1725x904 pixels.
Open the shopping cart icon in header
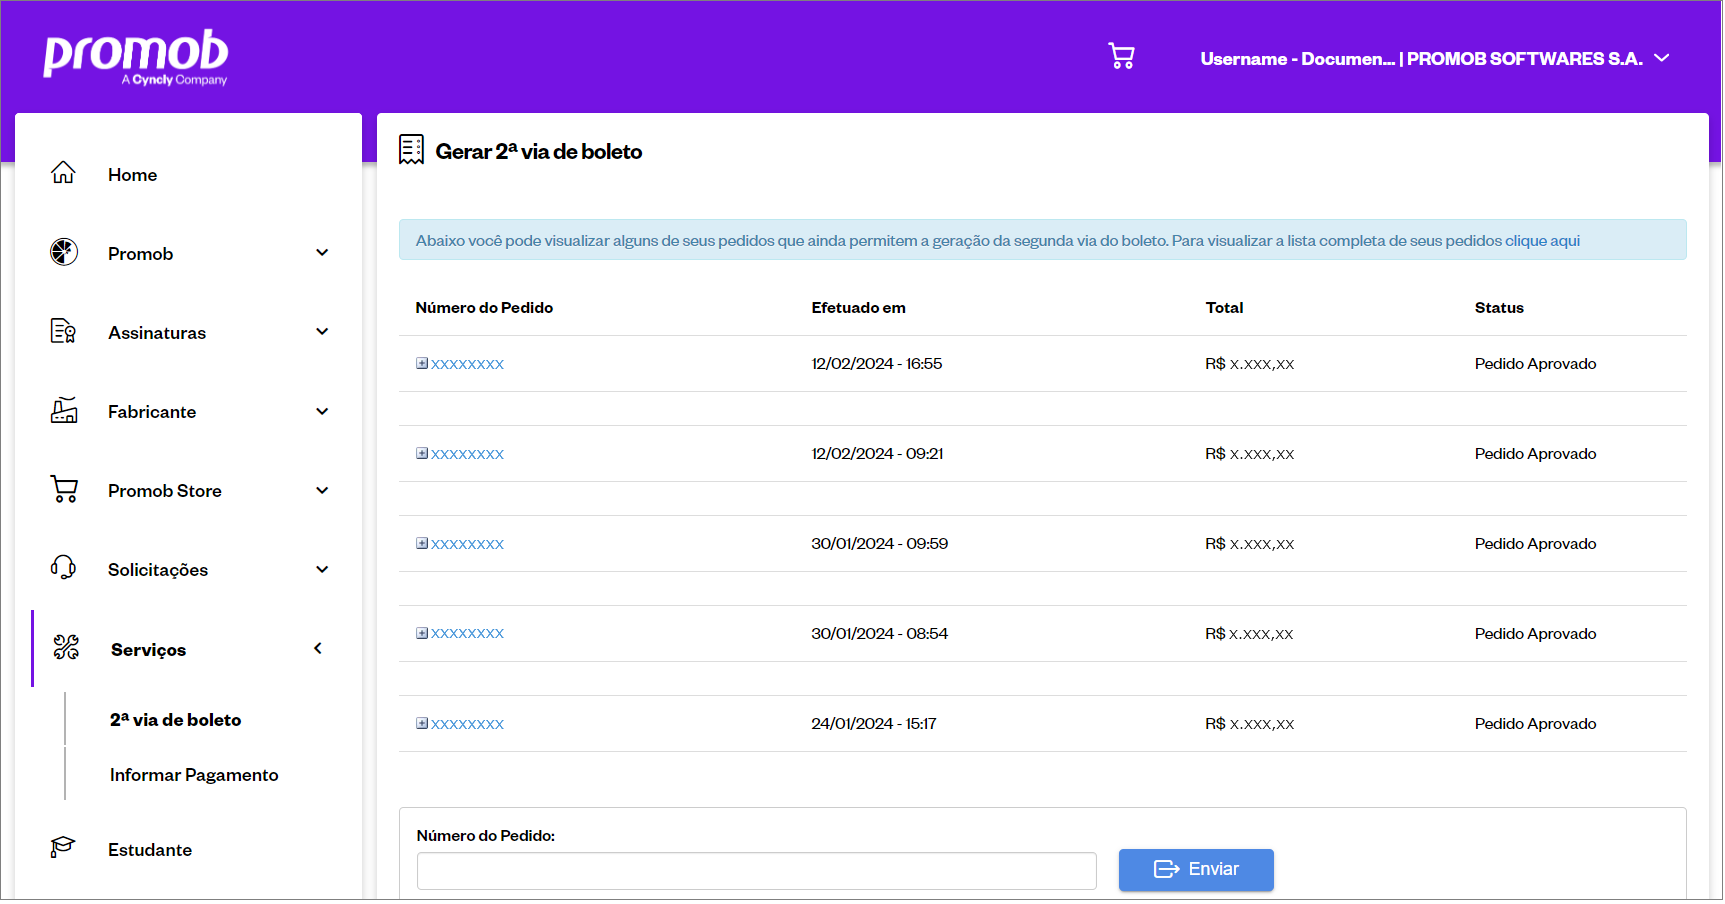[x=1121, y=56]
